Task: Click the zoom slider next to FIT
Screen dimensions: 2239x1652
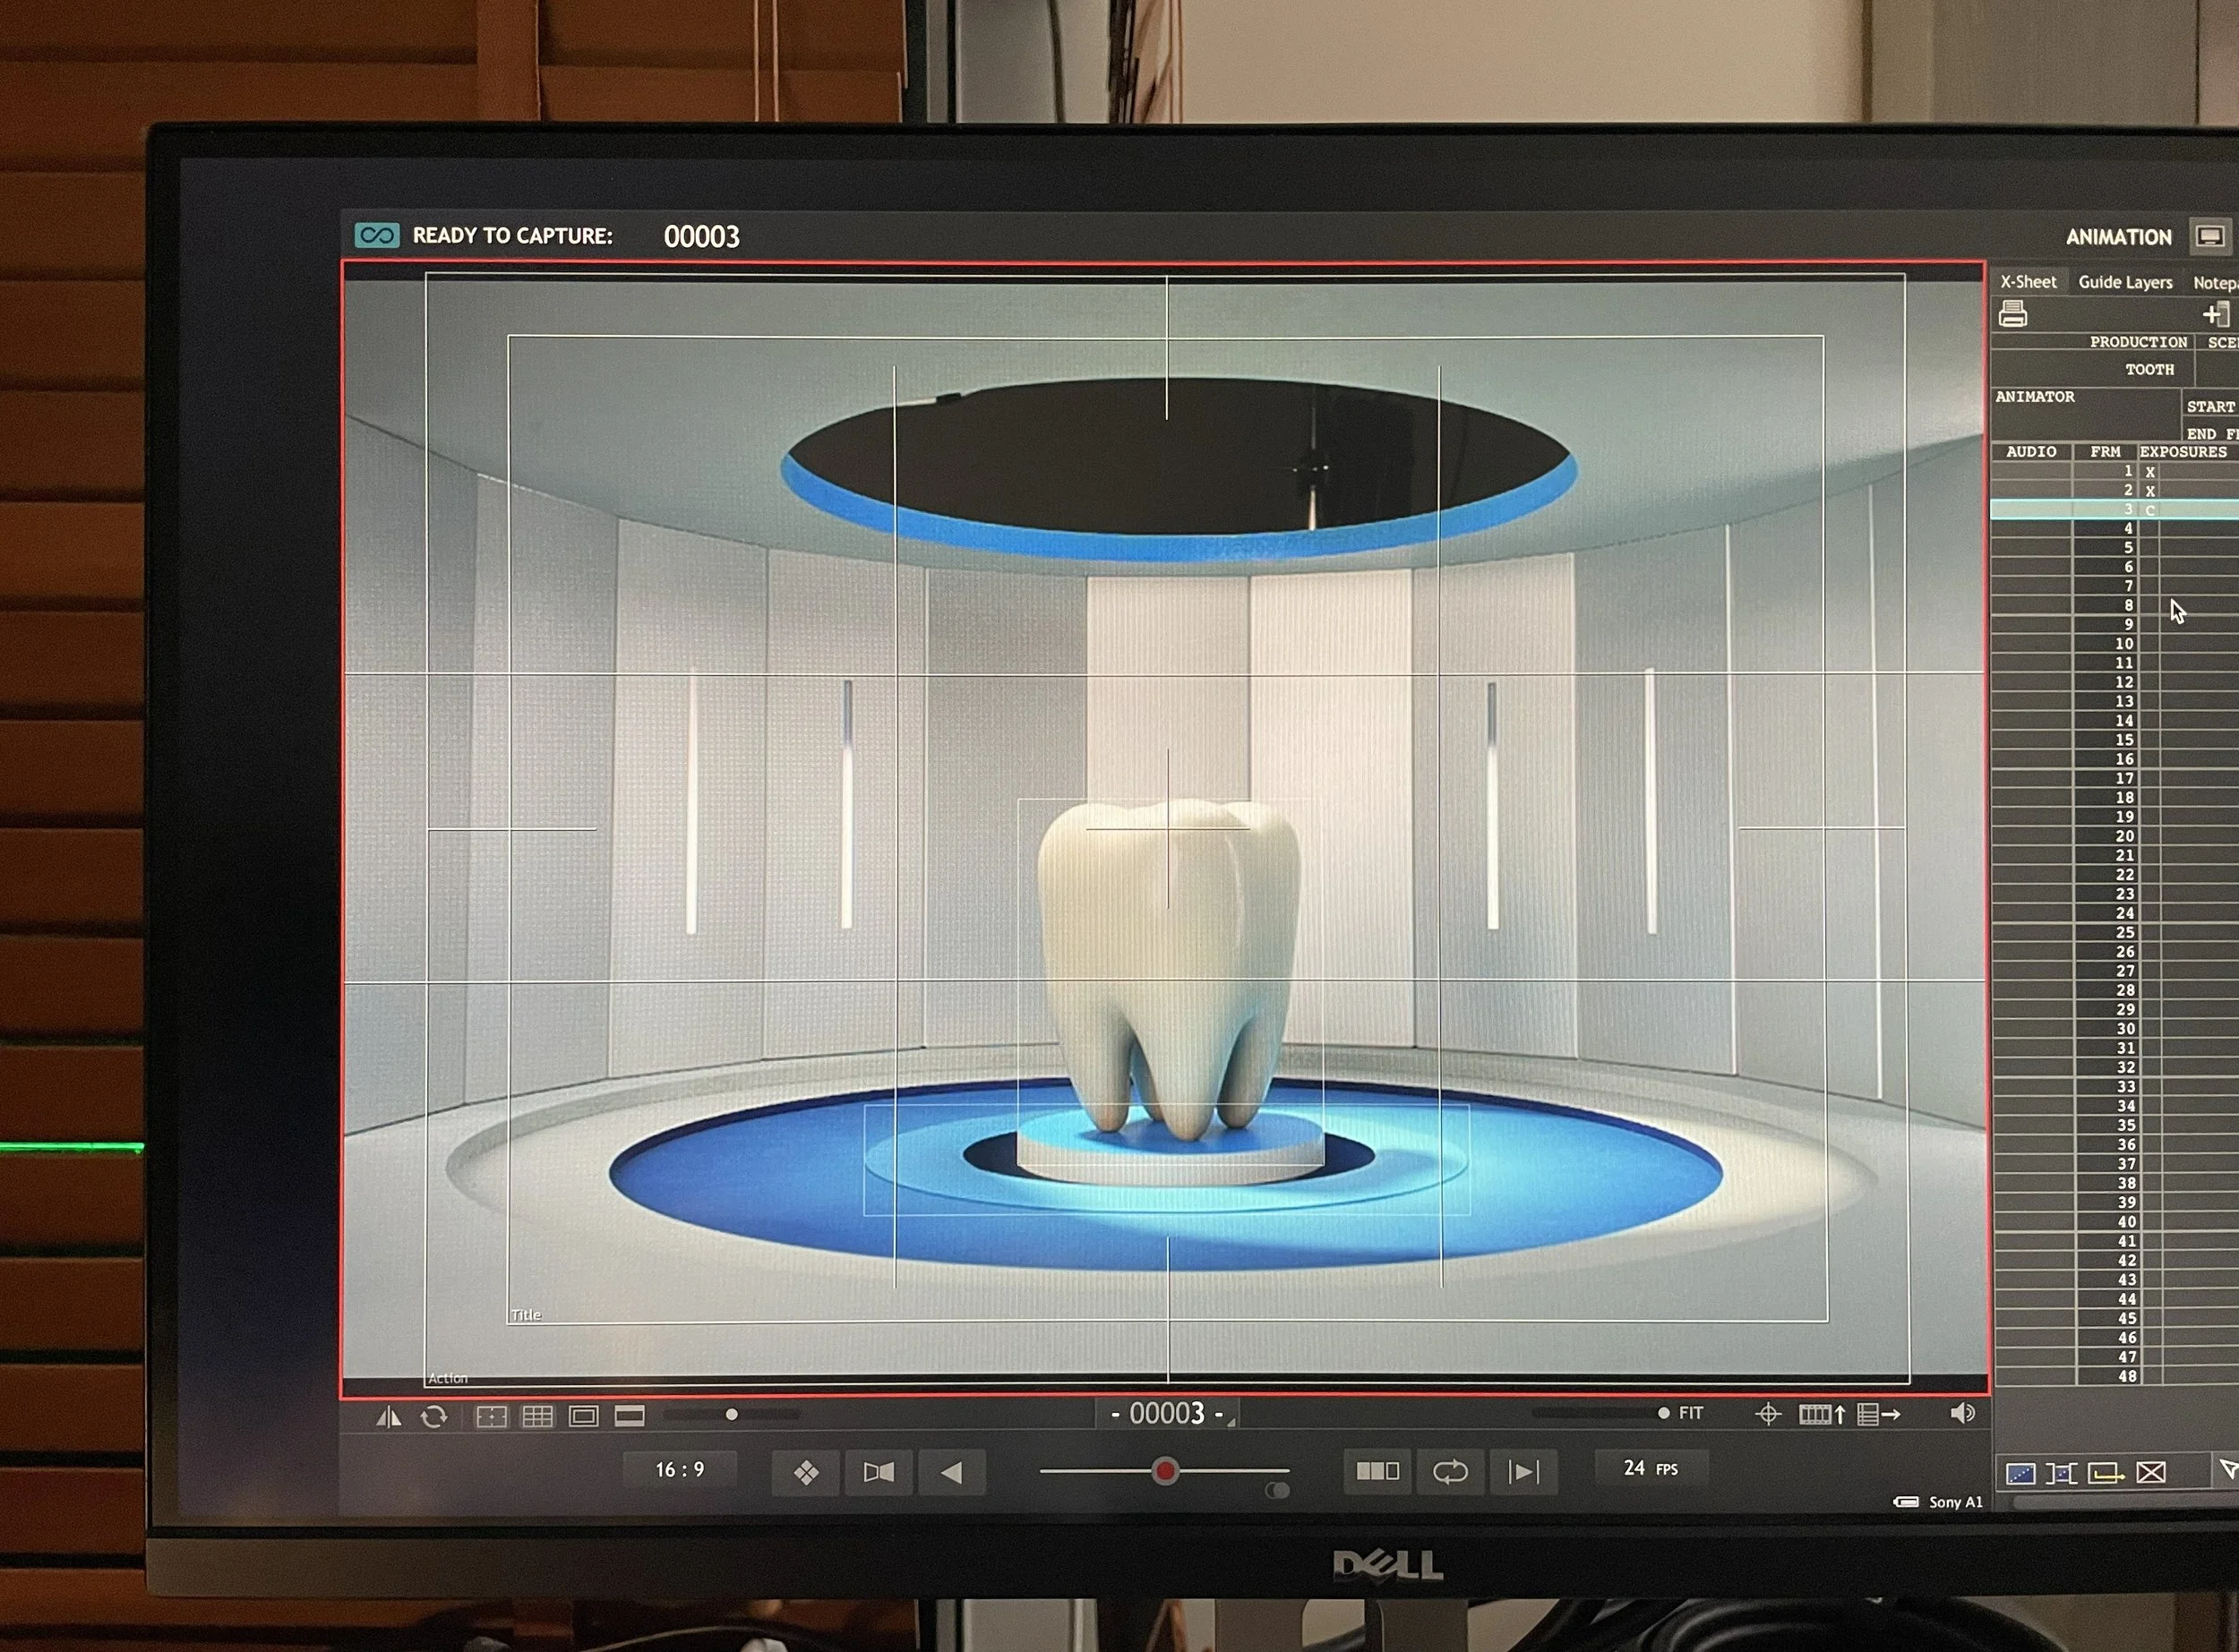Action: click(x=1600, y=1413)
